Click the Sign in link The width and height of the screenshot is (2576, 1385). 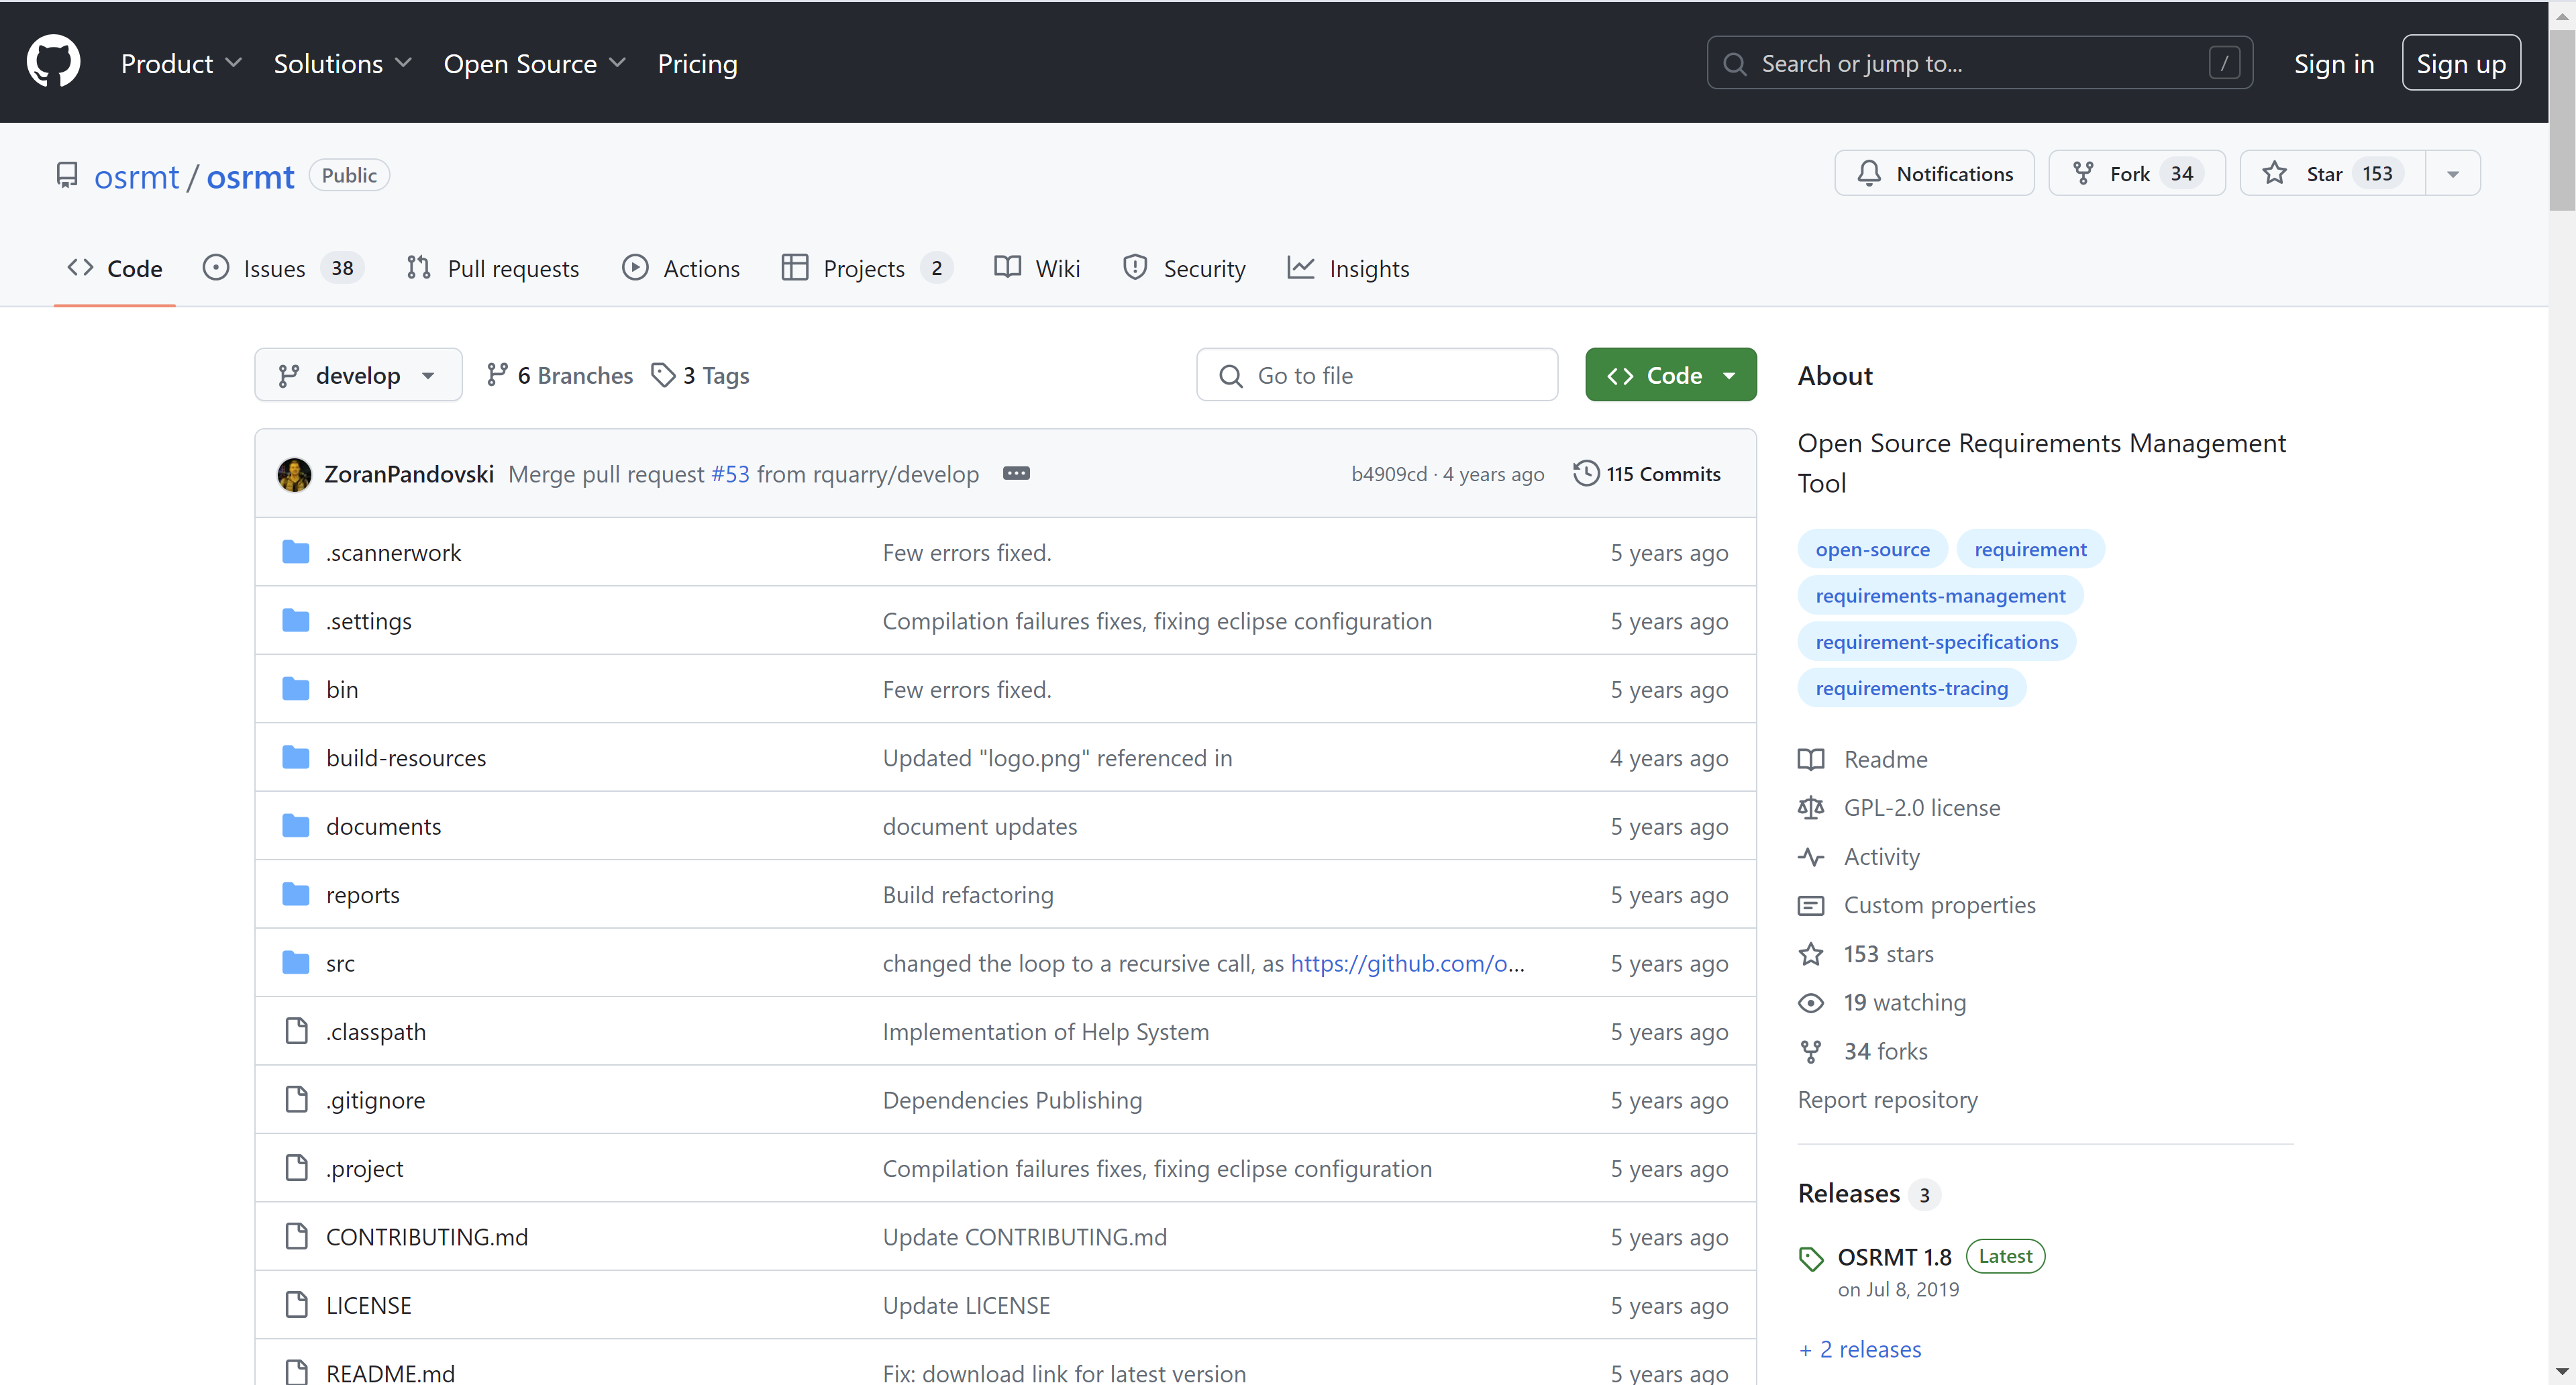tap(2333, 63)
